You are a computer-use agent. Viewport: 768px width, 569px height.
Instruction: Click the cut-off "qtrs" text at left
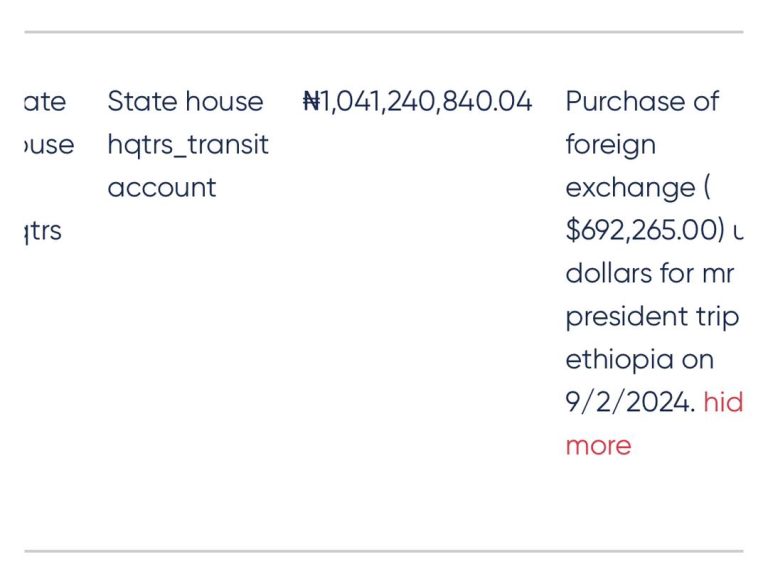(x=43, y=230)
